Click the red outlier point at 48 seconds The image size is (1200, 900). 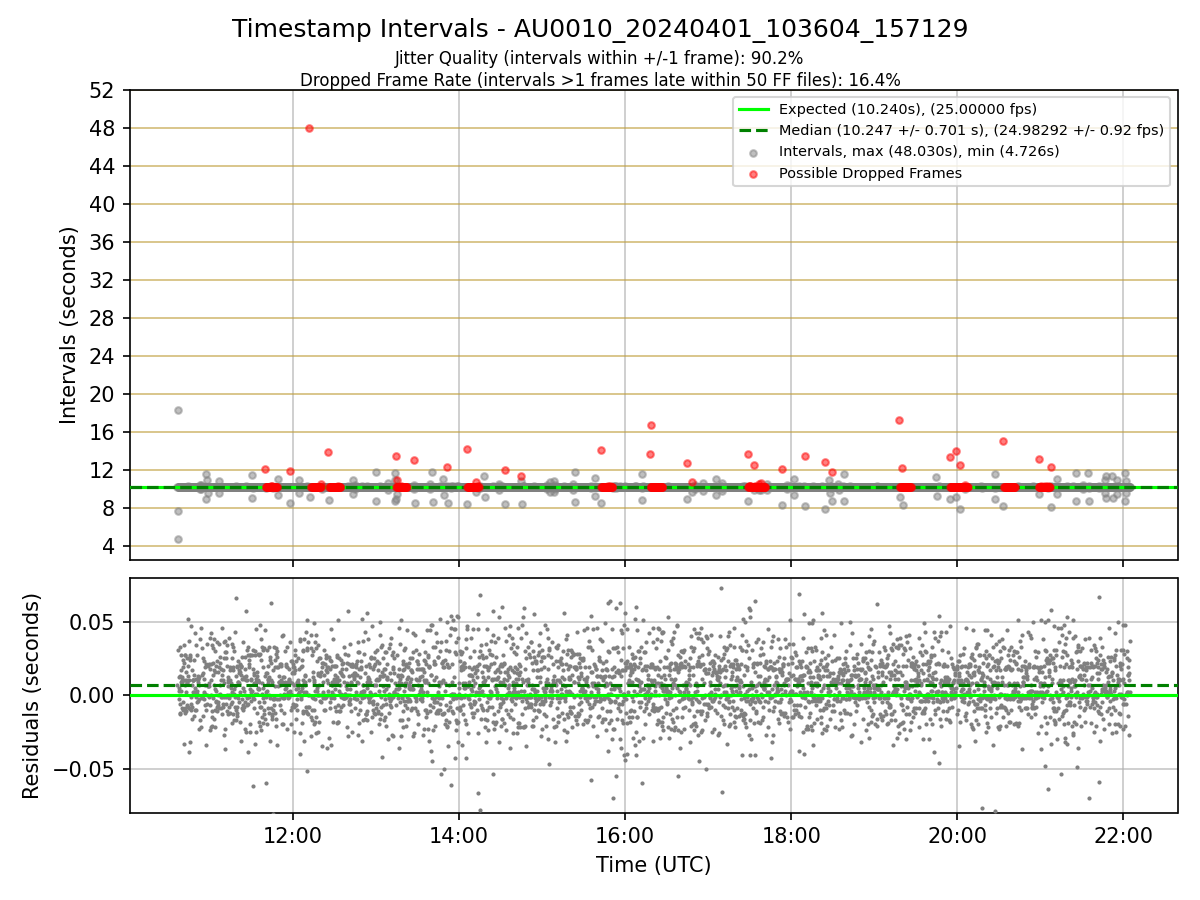(309, 128)
